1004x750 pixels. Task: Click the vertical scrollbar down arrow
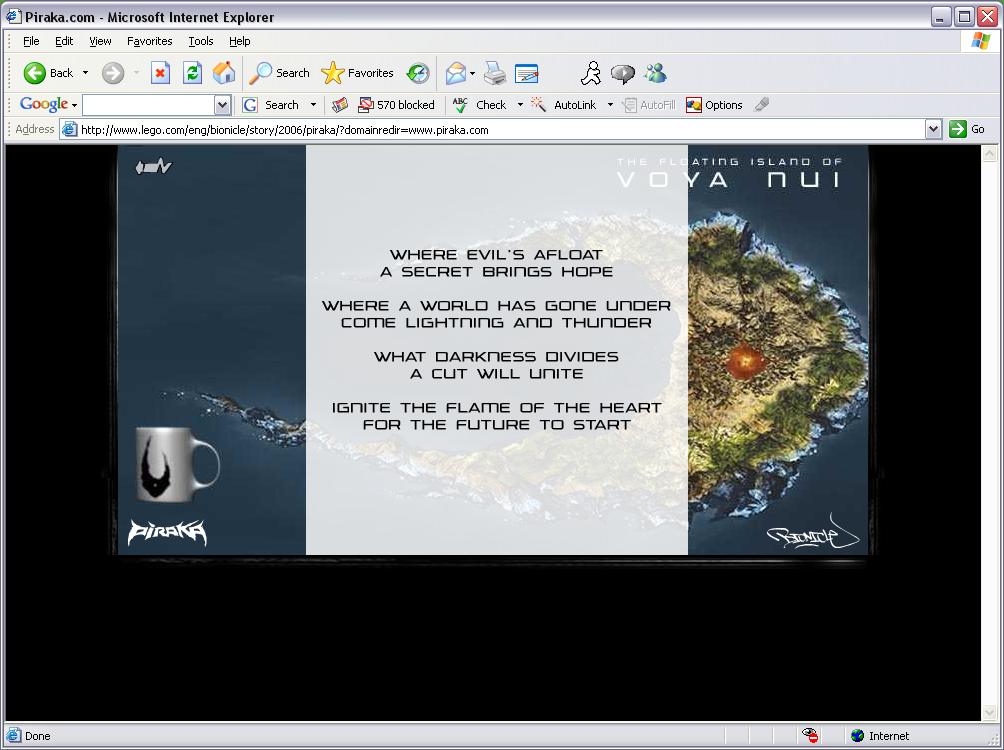coord(990,712)
